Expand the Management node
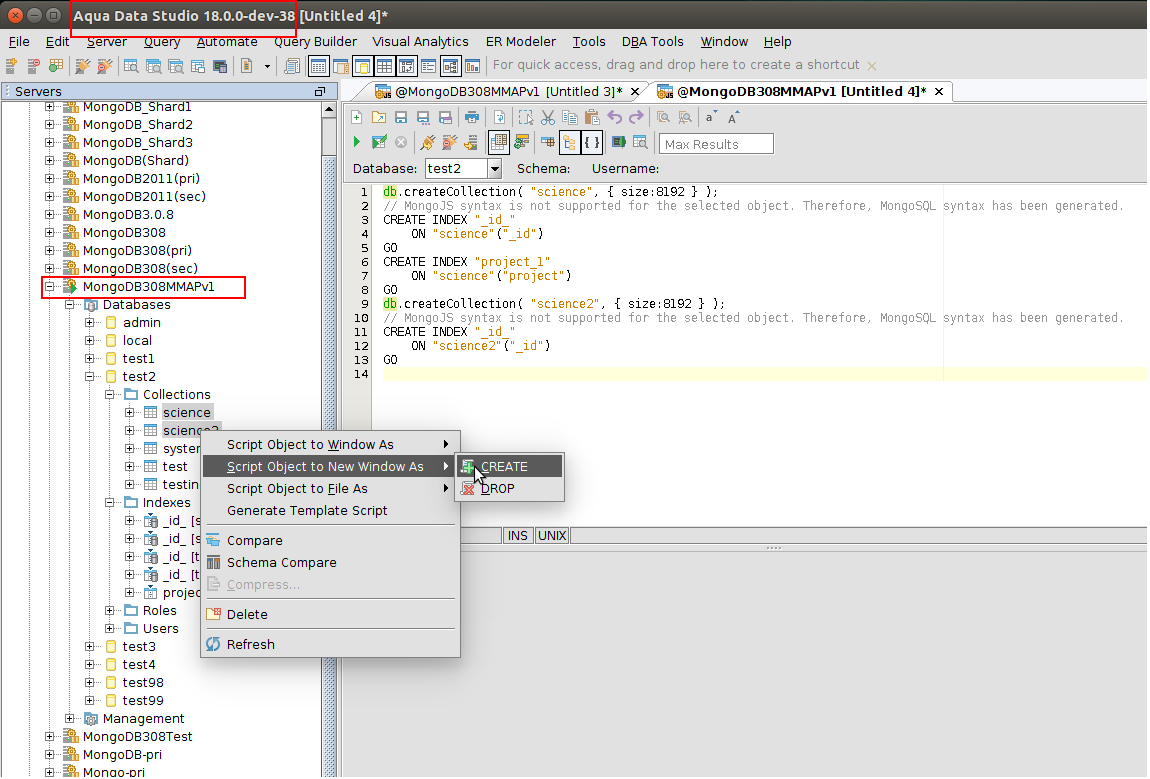 [70, 718]
